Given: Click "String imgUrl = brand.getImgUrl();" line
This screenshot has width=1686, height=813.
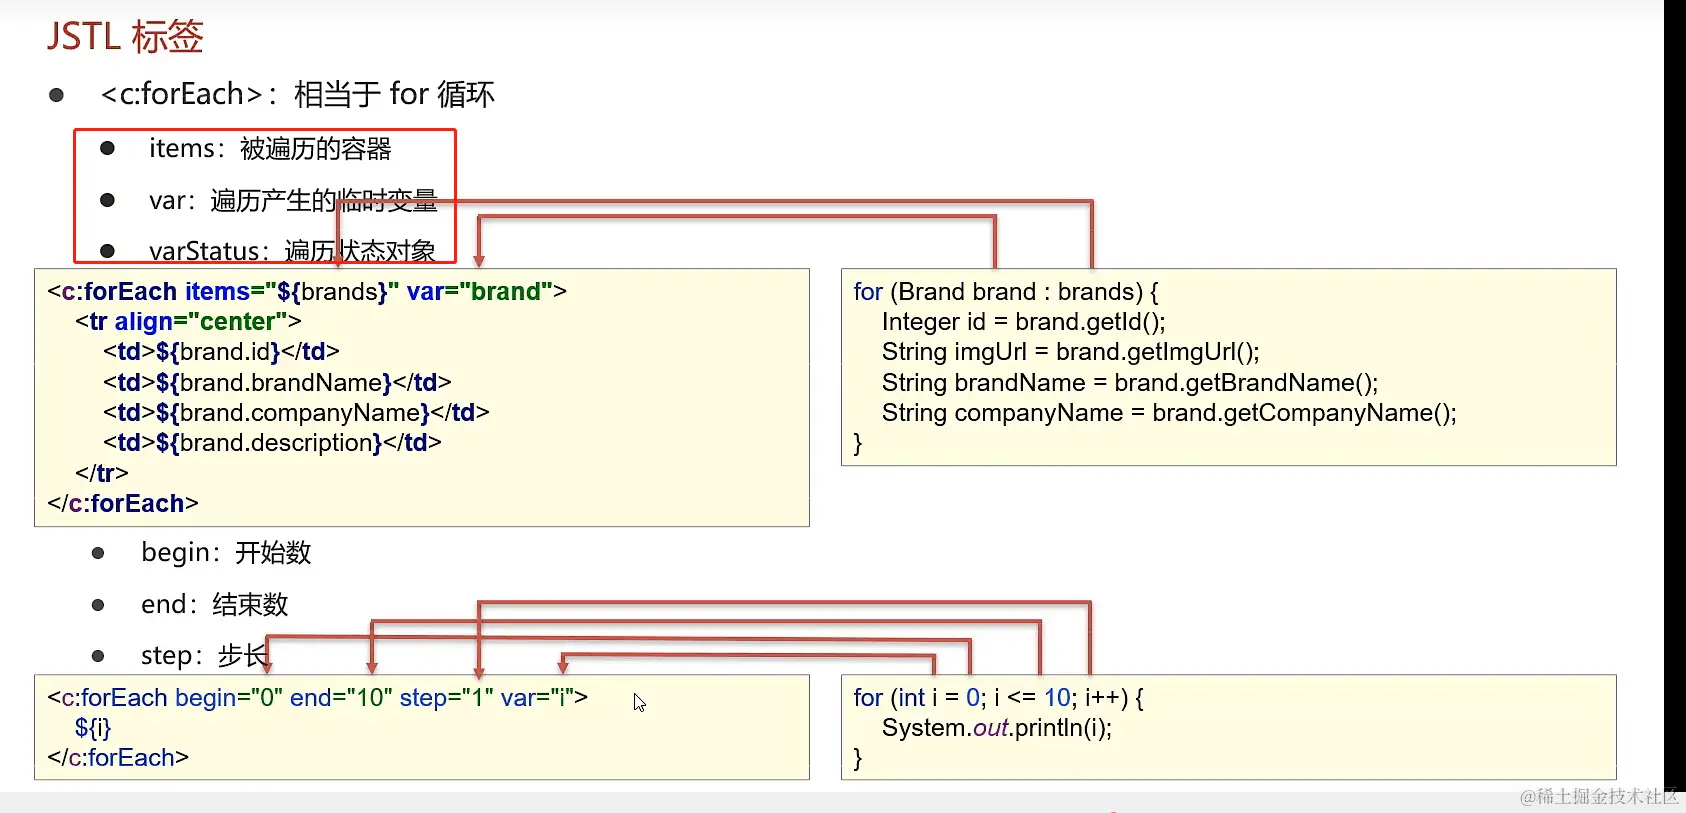Looking at the screenshot, I should coord(1071,351).
